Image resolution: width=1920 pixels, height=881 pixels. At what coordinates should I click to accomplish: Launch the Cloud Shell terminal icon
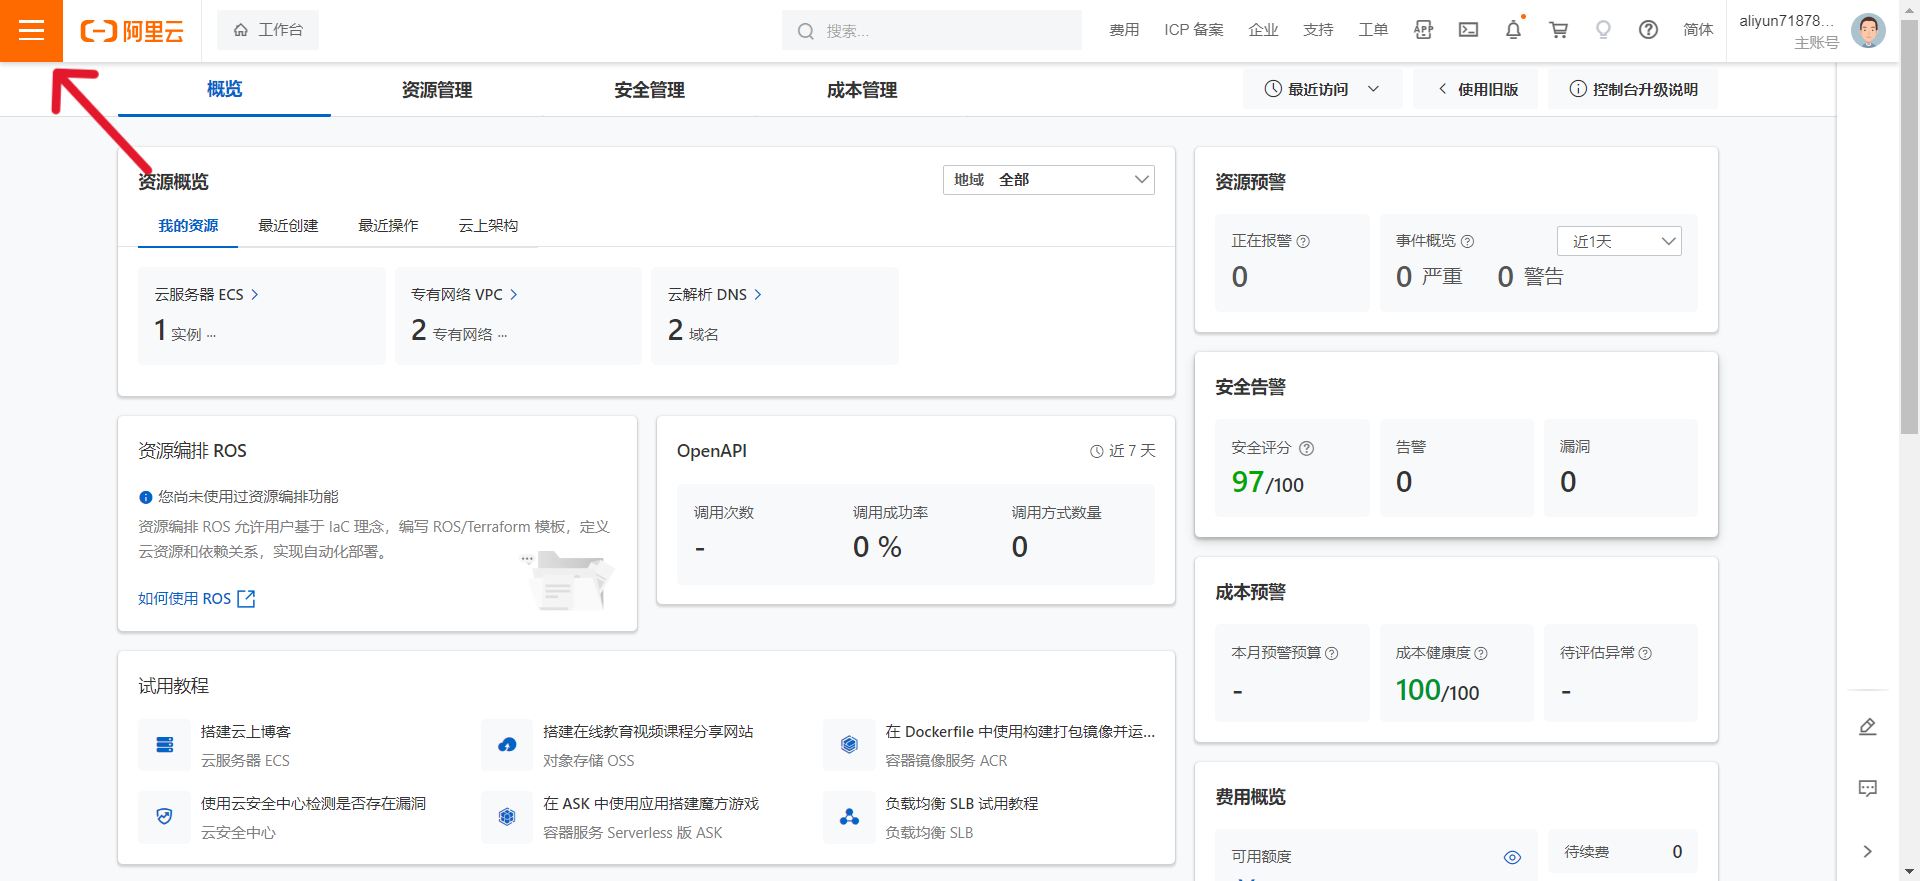click(1468, 30)
